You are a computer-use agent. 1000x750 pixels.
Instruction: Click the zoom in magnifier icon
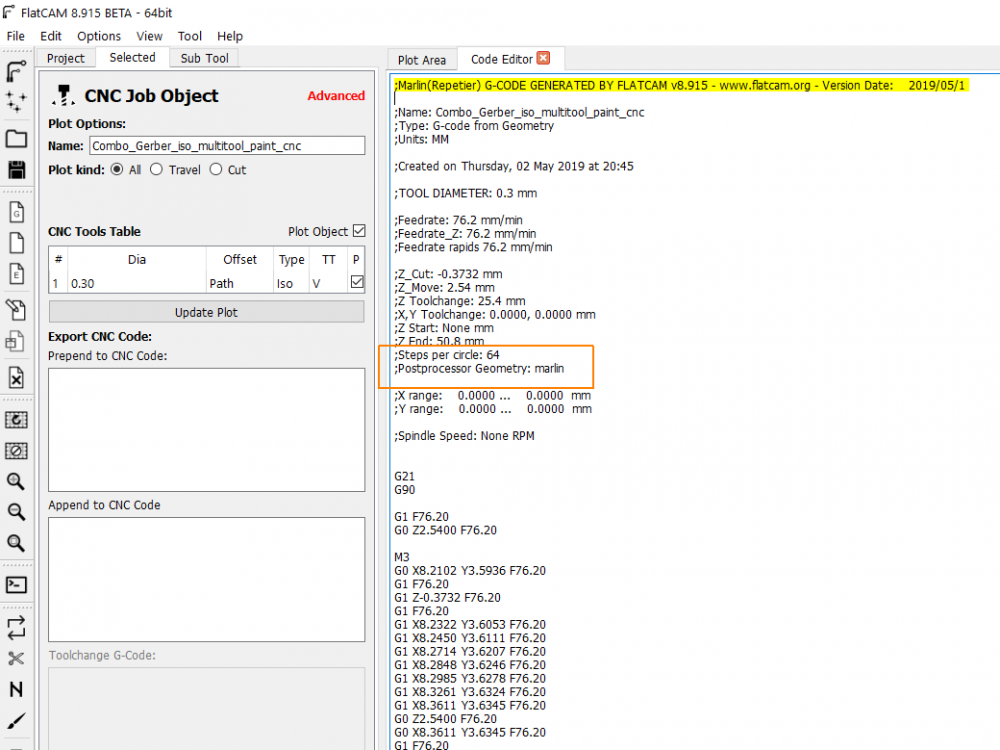16,482
